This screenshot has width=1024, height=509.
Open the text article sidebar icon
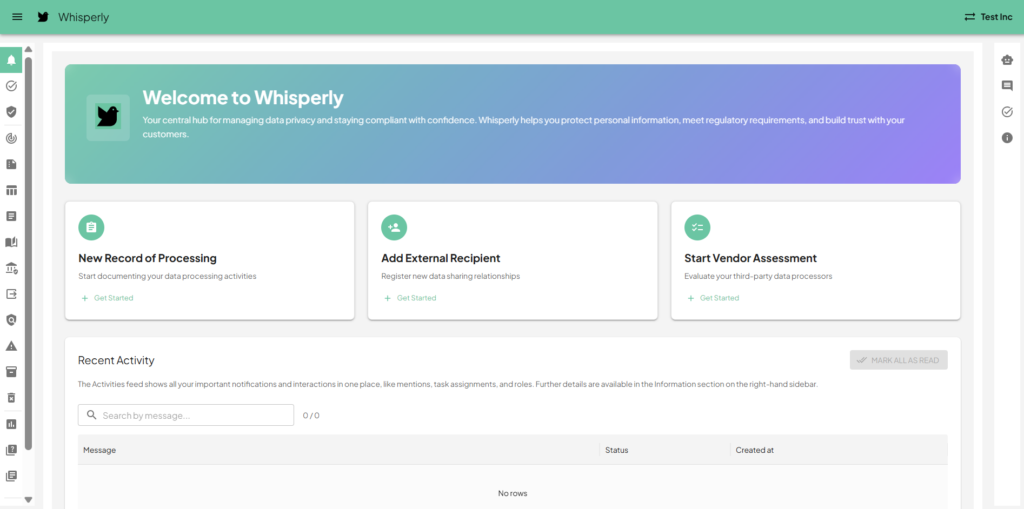11,216
